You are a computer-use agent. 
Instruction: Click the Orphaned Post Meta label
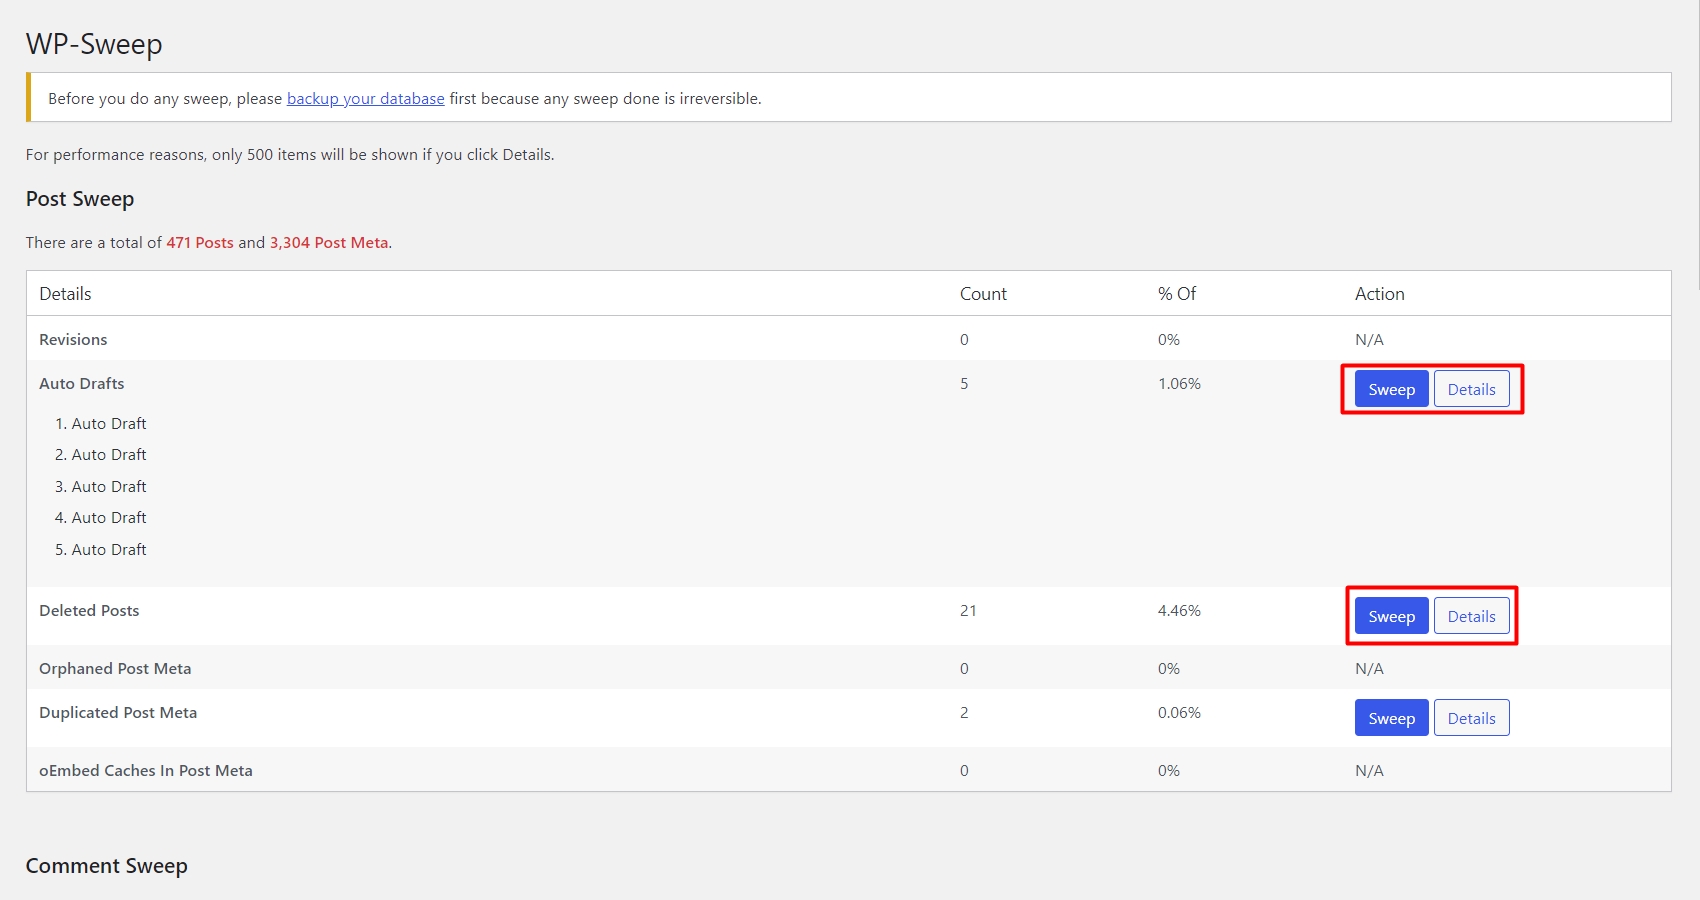coord(115,668)
